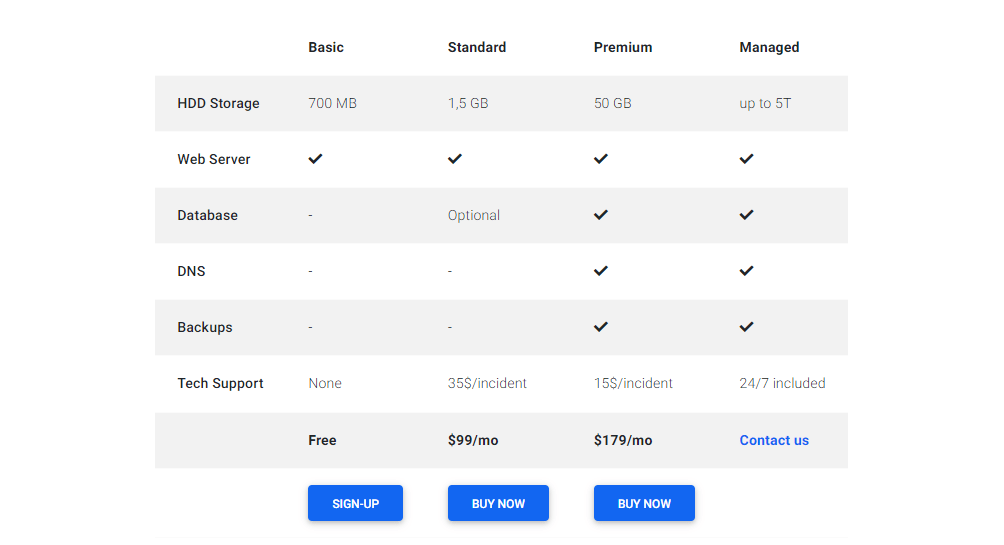Screen dimensions: 1004x545
Task: Click the Web Server checkmark for Standard
Action: tap(455, 159)
